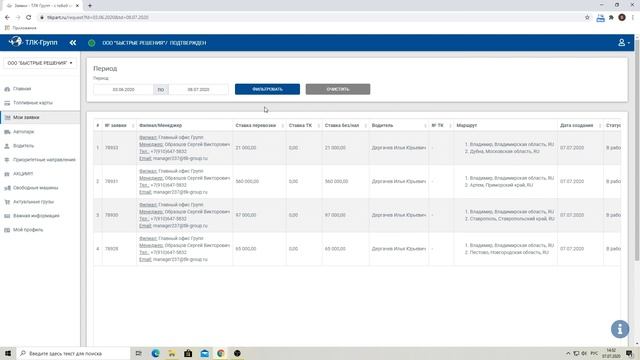640x360 pixels.
Task: Click the Главная home icon
Action: point(7,89)
